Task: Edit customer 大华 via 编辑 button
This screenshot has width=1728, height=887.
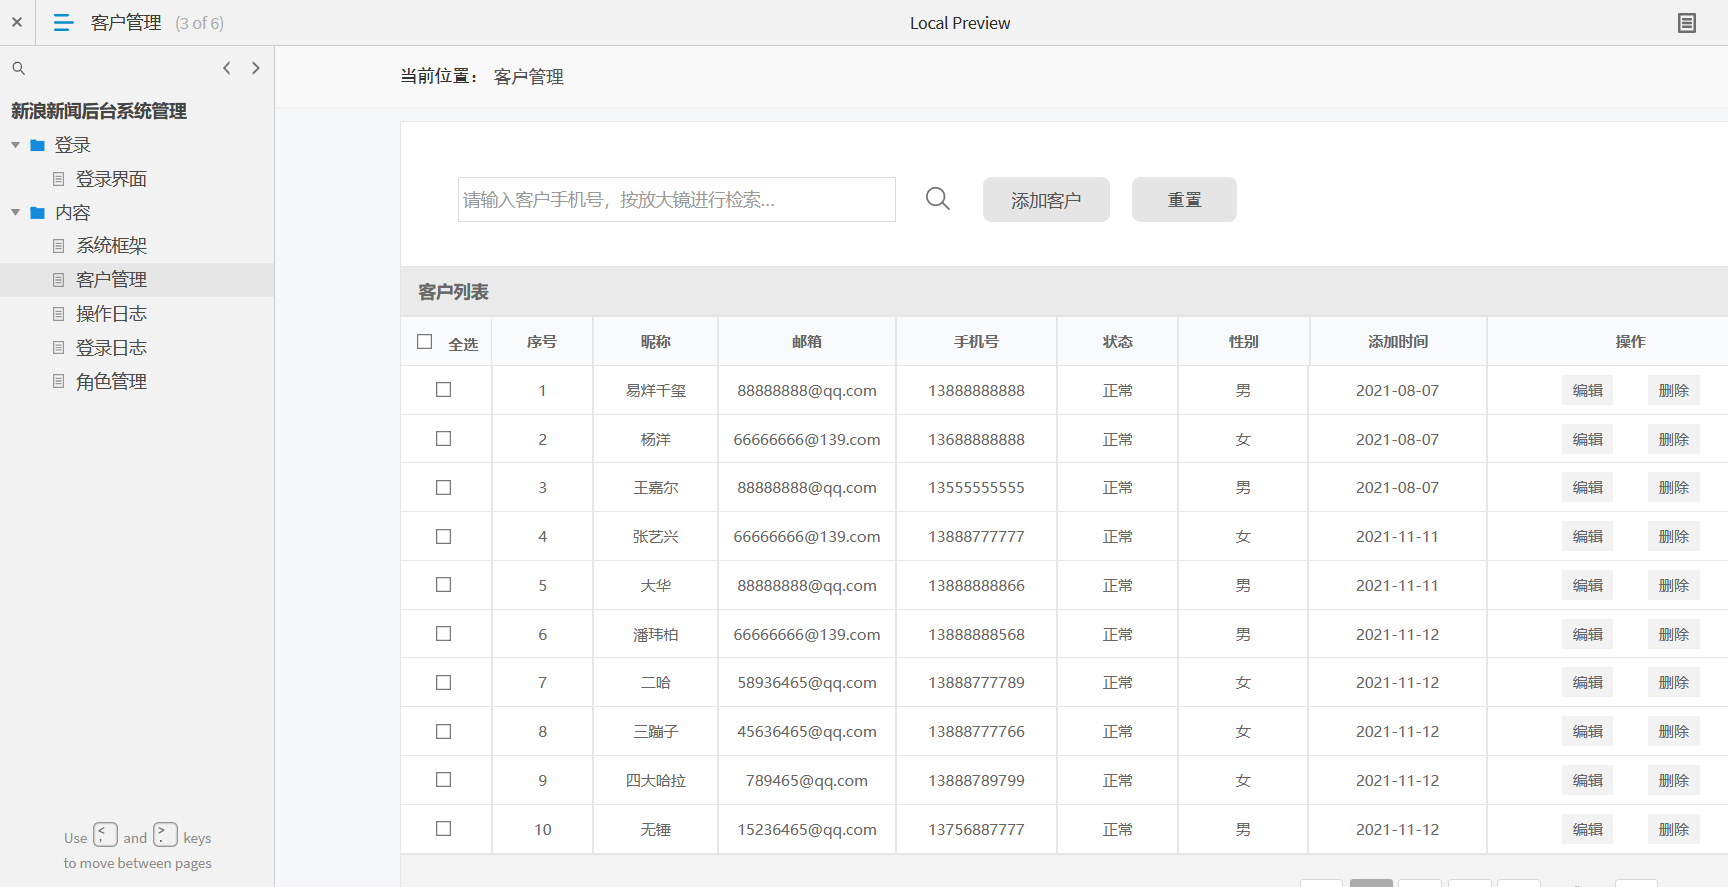Action: [1587, 585]
